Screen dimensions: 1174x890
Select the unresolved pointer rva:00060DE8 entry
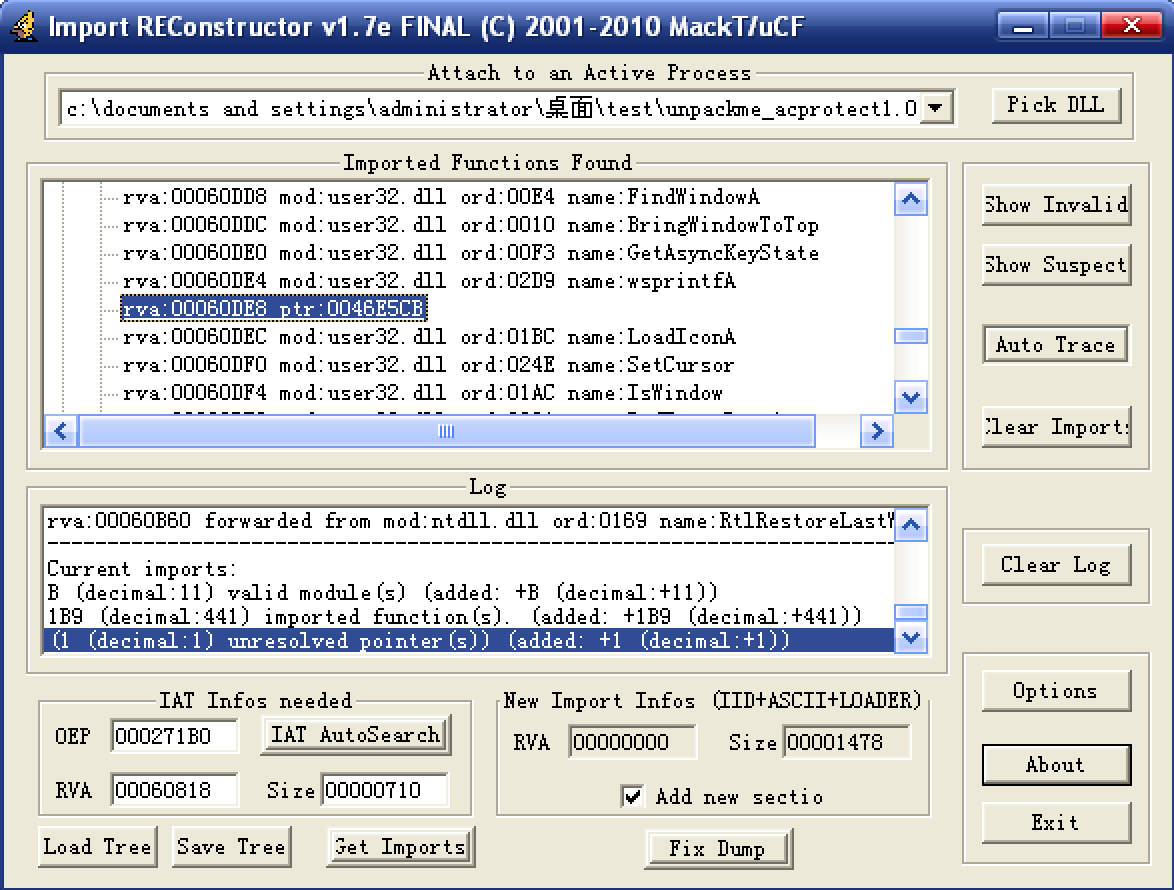[274, 309]
